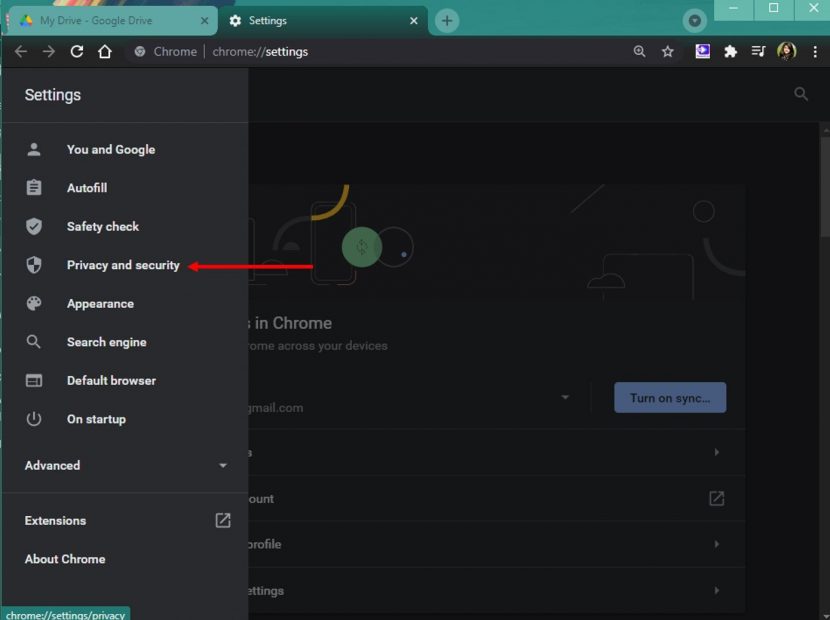Open the media controls icon
The width and height of the screenshot is (830, 620).
coord(758,51)
